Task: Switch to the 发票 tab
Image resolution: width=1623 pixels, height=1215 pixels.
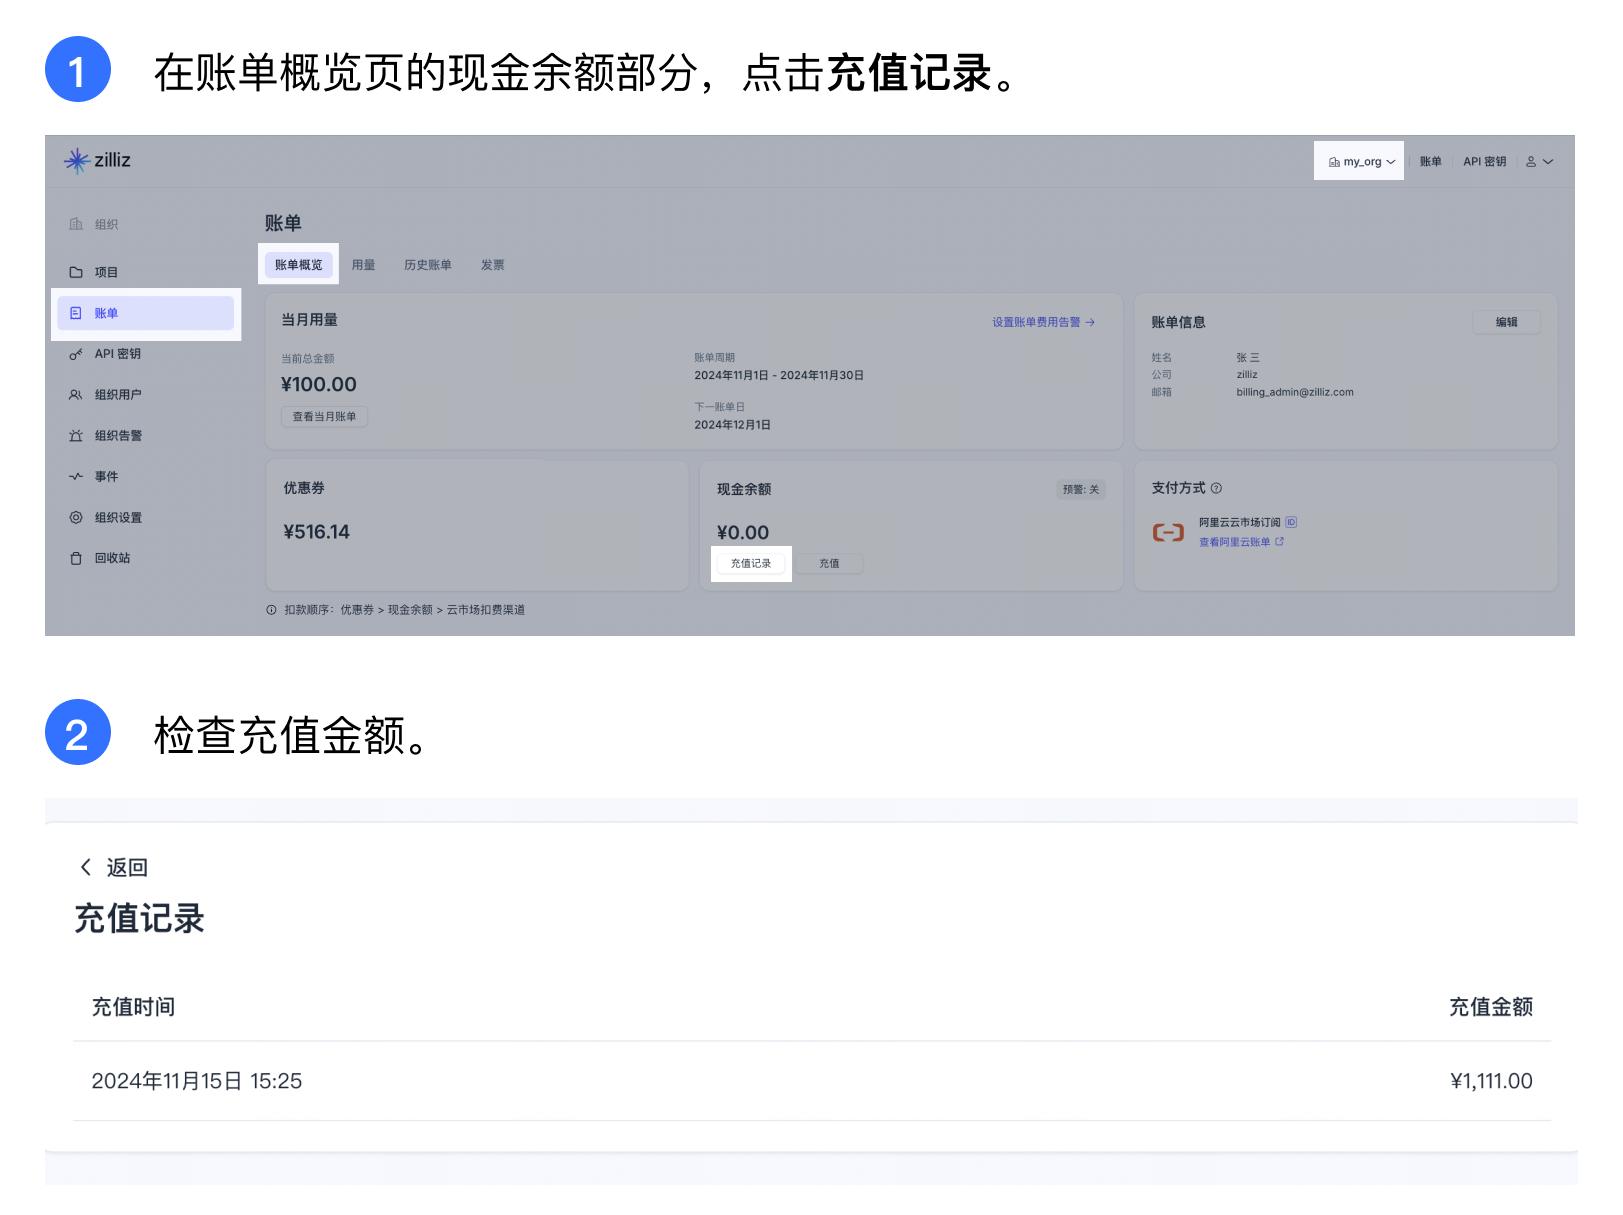Action: tap(492, 265)
